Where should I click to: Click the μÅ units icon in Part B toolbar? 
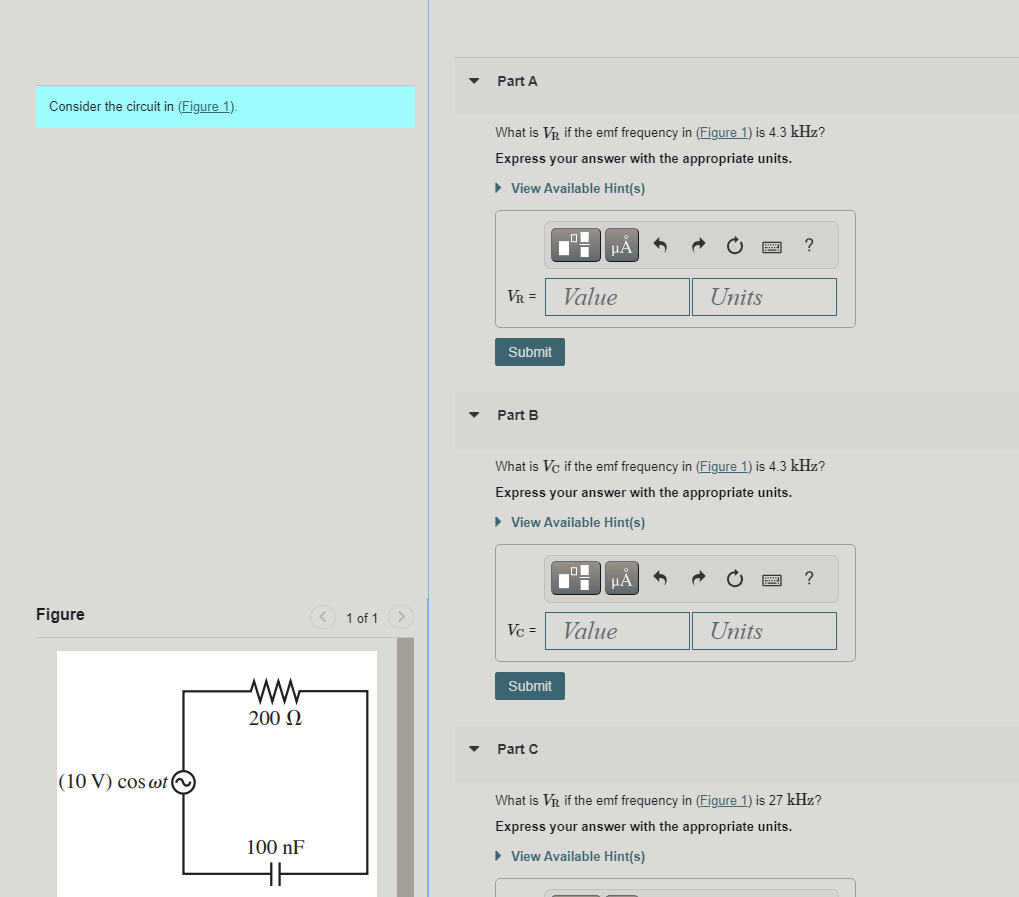coord(621,578)
